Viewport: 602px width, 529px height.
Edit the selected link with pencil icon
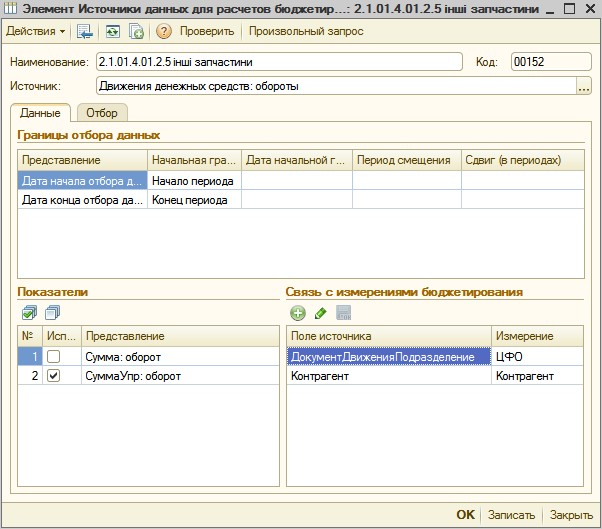[320, 314]
